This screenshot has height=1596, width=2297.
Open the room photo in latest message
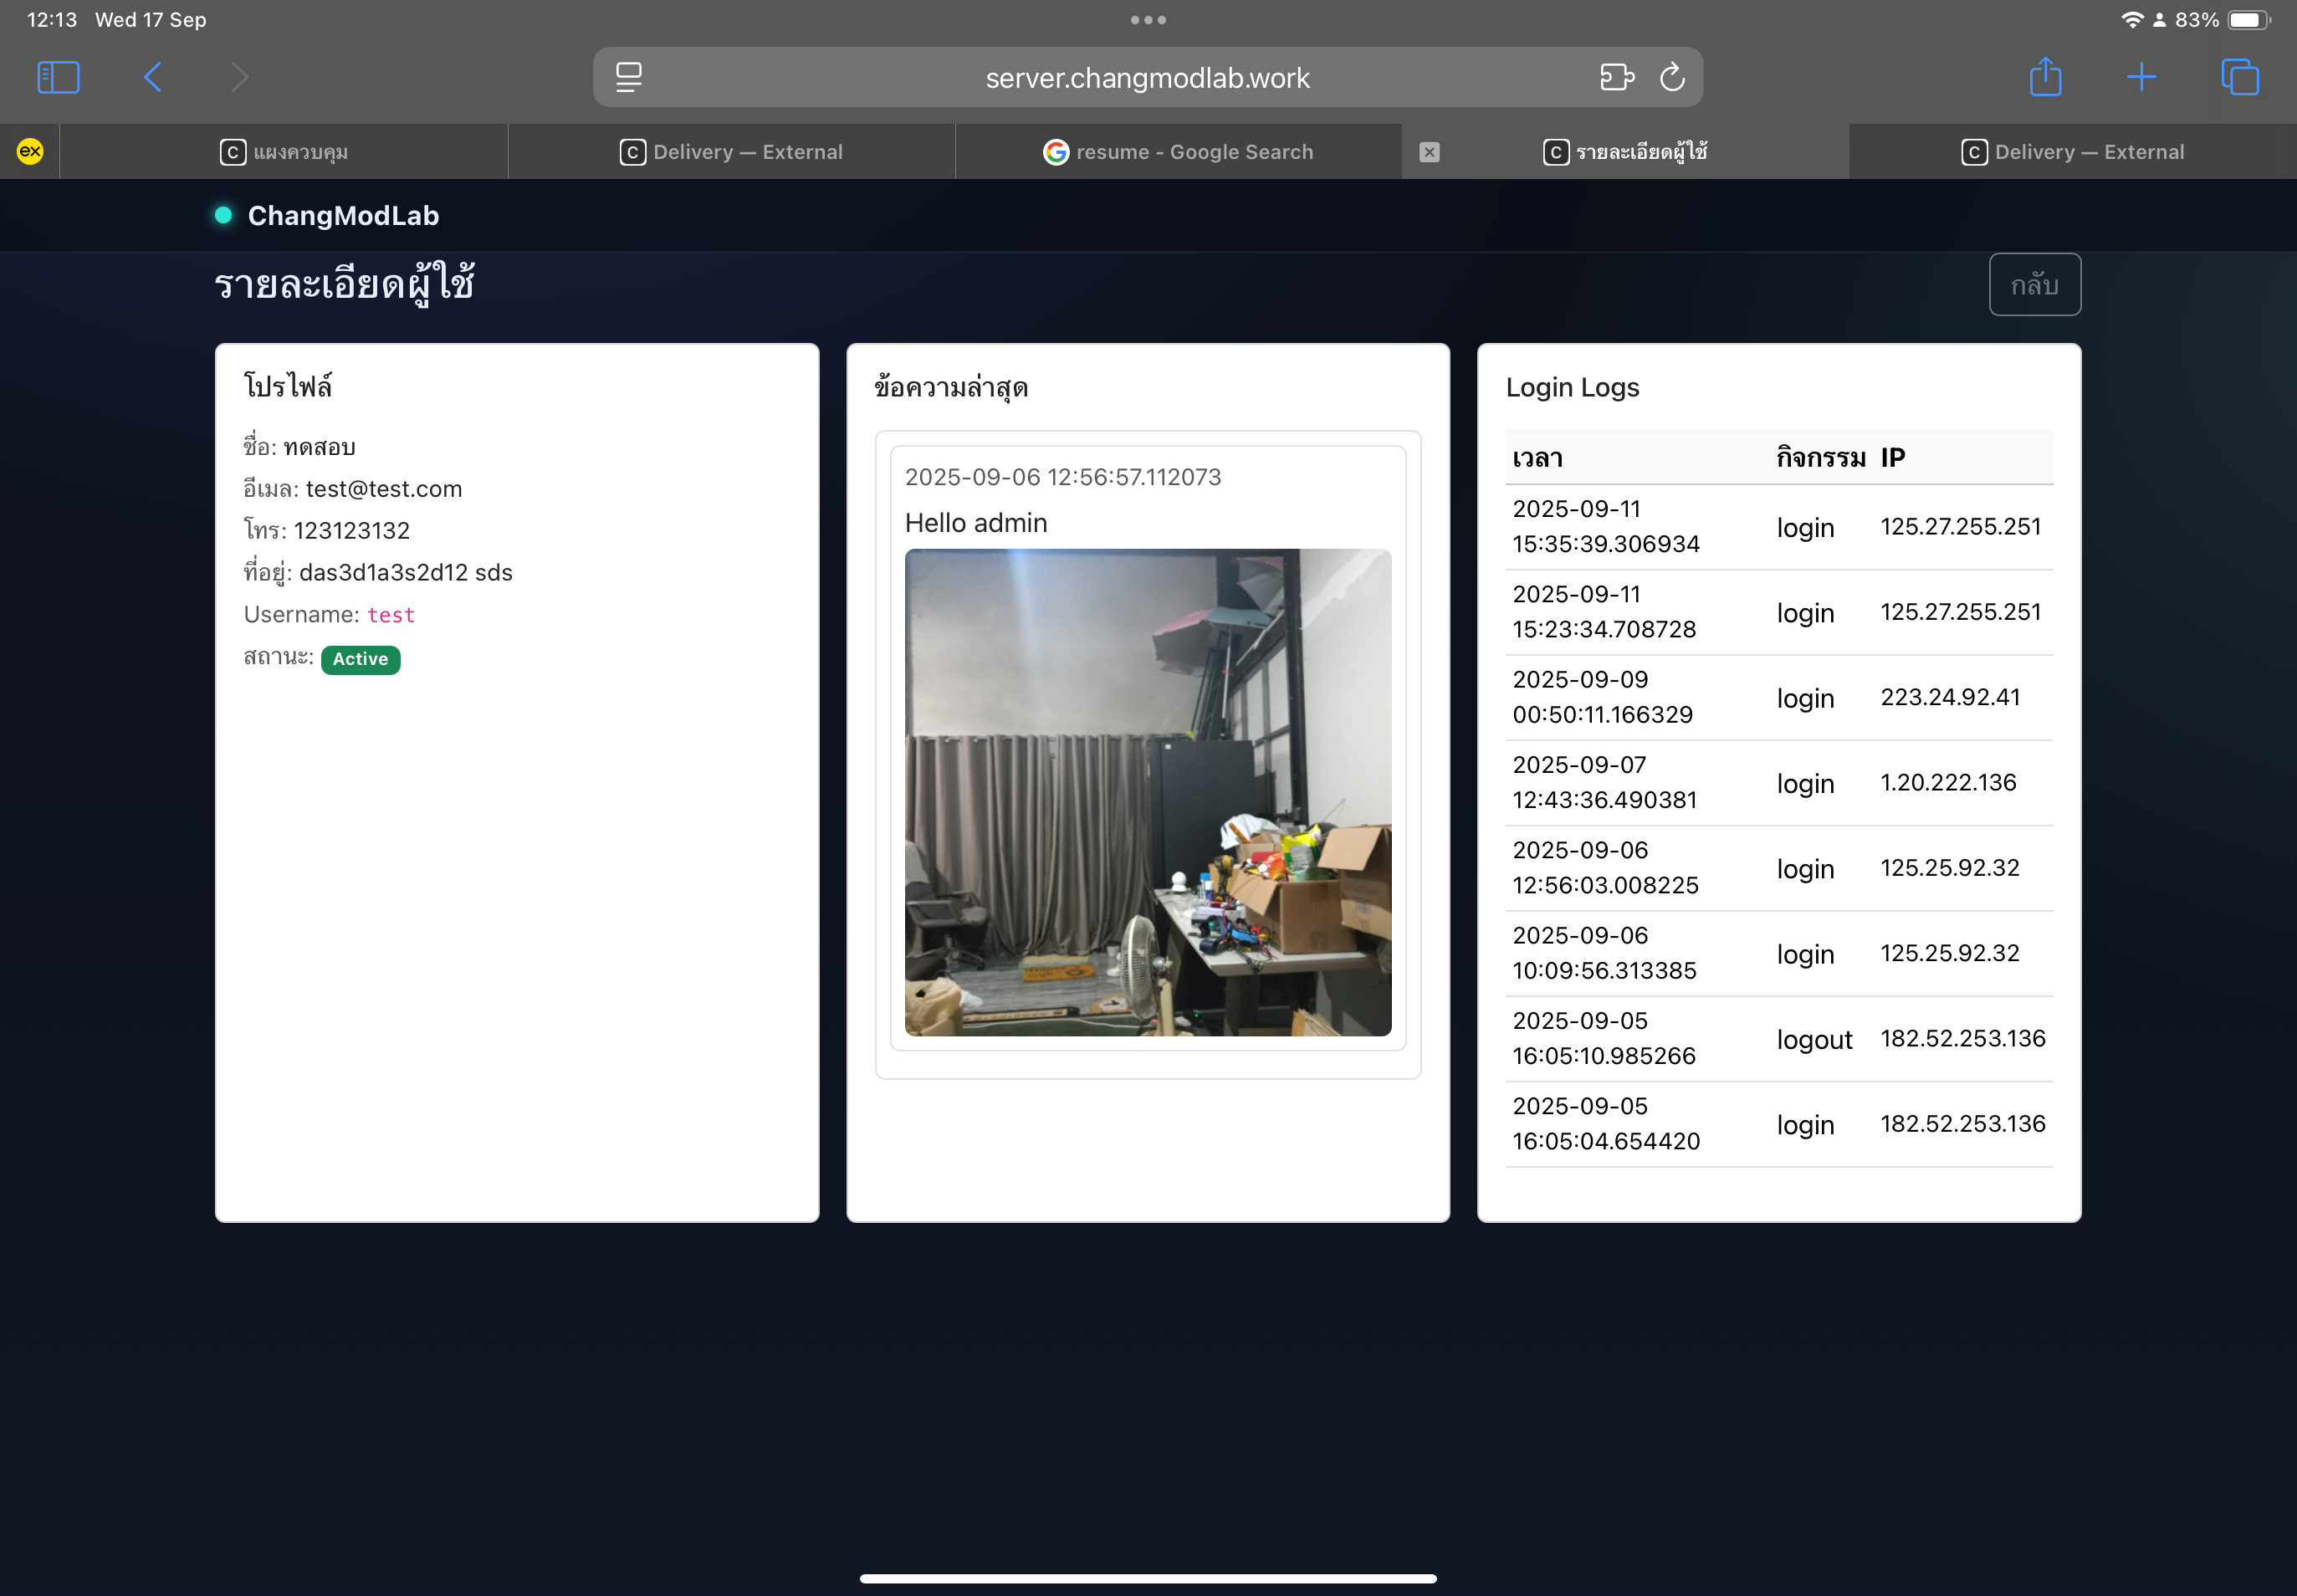pyautogui.click(x=1147, y=792)
